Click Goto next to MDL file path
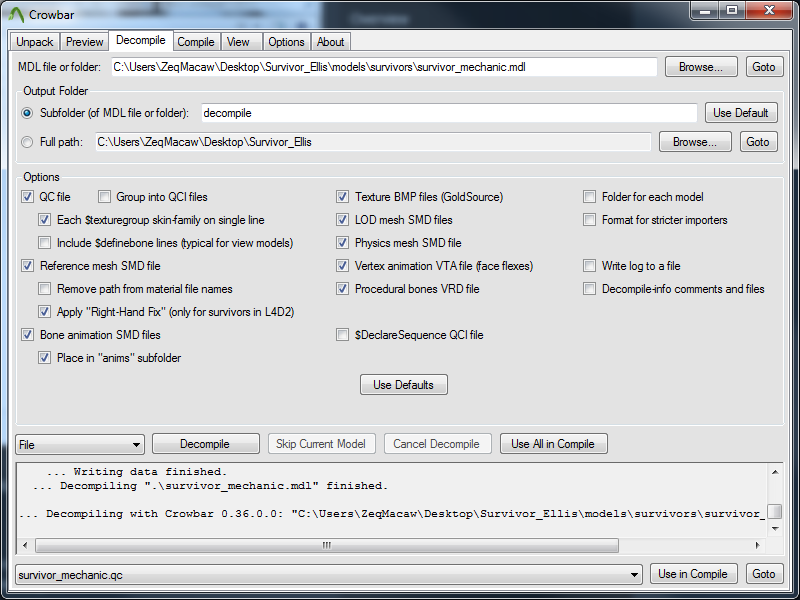Screen dimensions: 800x600 [764, 67]
